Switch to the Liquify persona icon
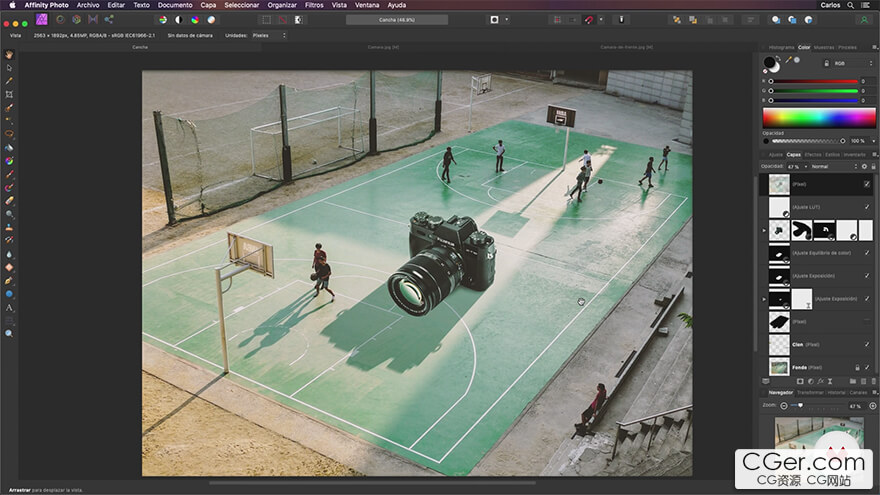The height and width of the screenshot is (495, 880). coord(60,19)
